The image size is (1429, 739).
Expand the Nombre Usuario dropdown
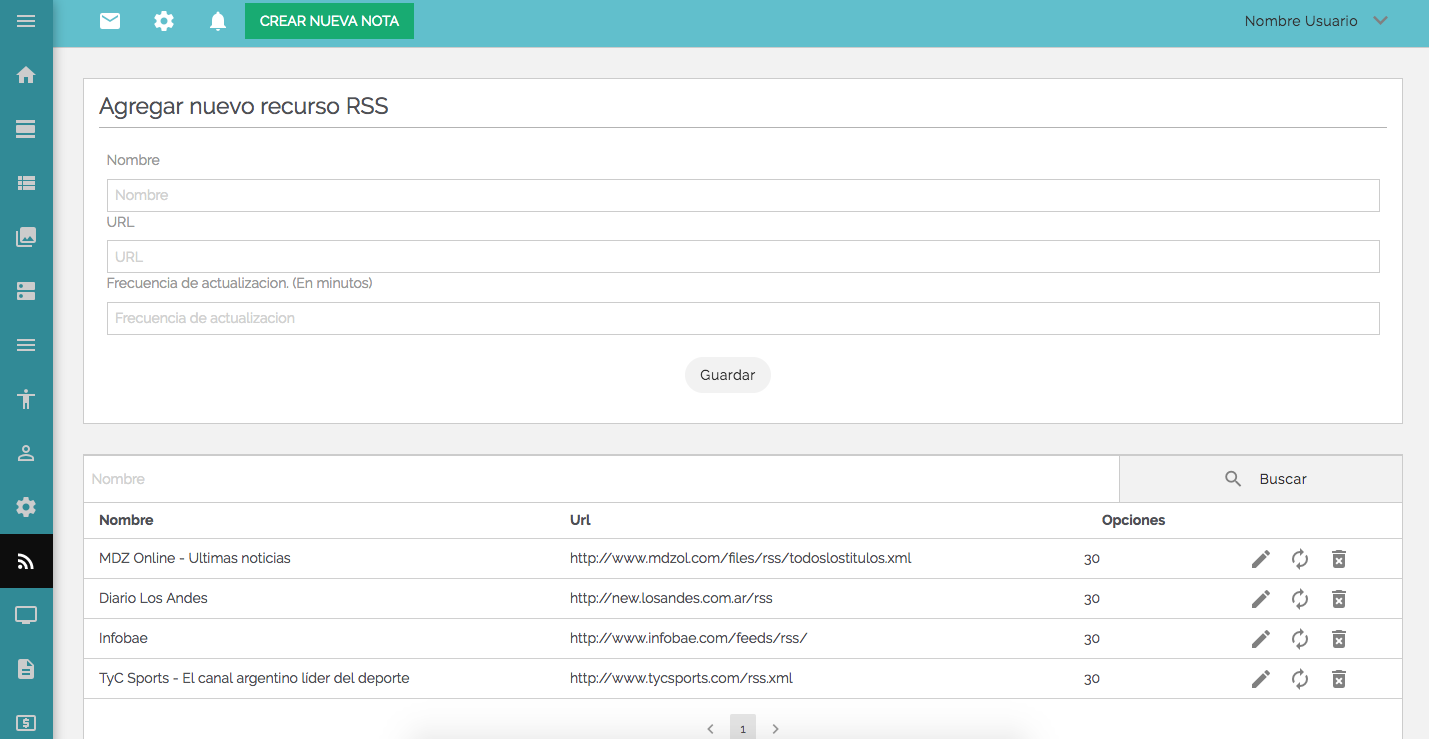pos(1316,21)
